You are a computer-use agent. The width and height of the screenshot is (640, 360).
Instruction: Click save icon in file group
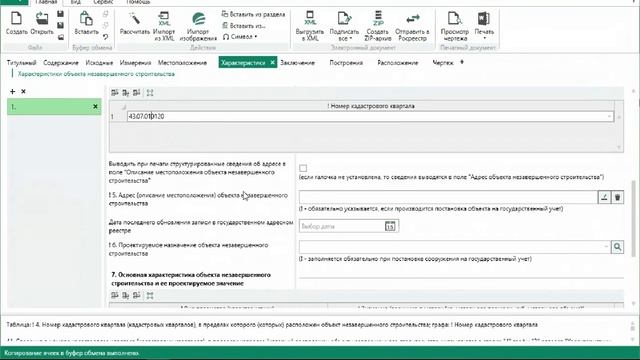tap(60, 14)
